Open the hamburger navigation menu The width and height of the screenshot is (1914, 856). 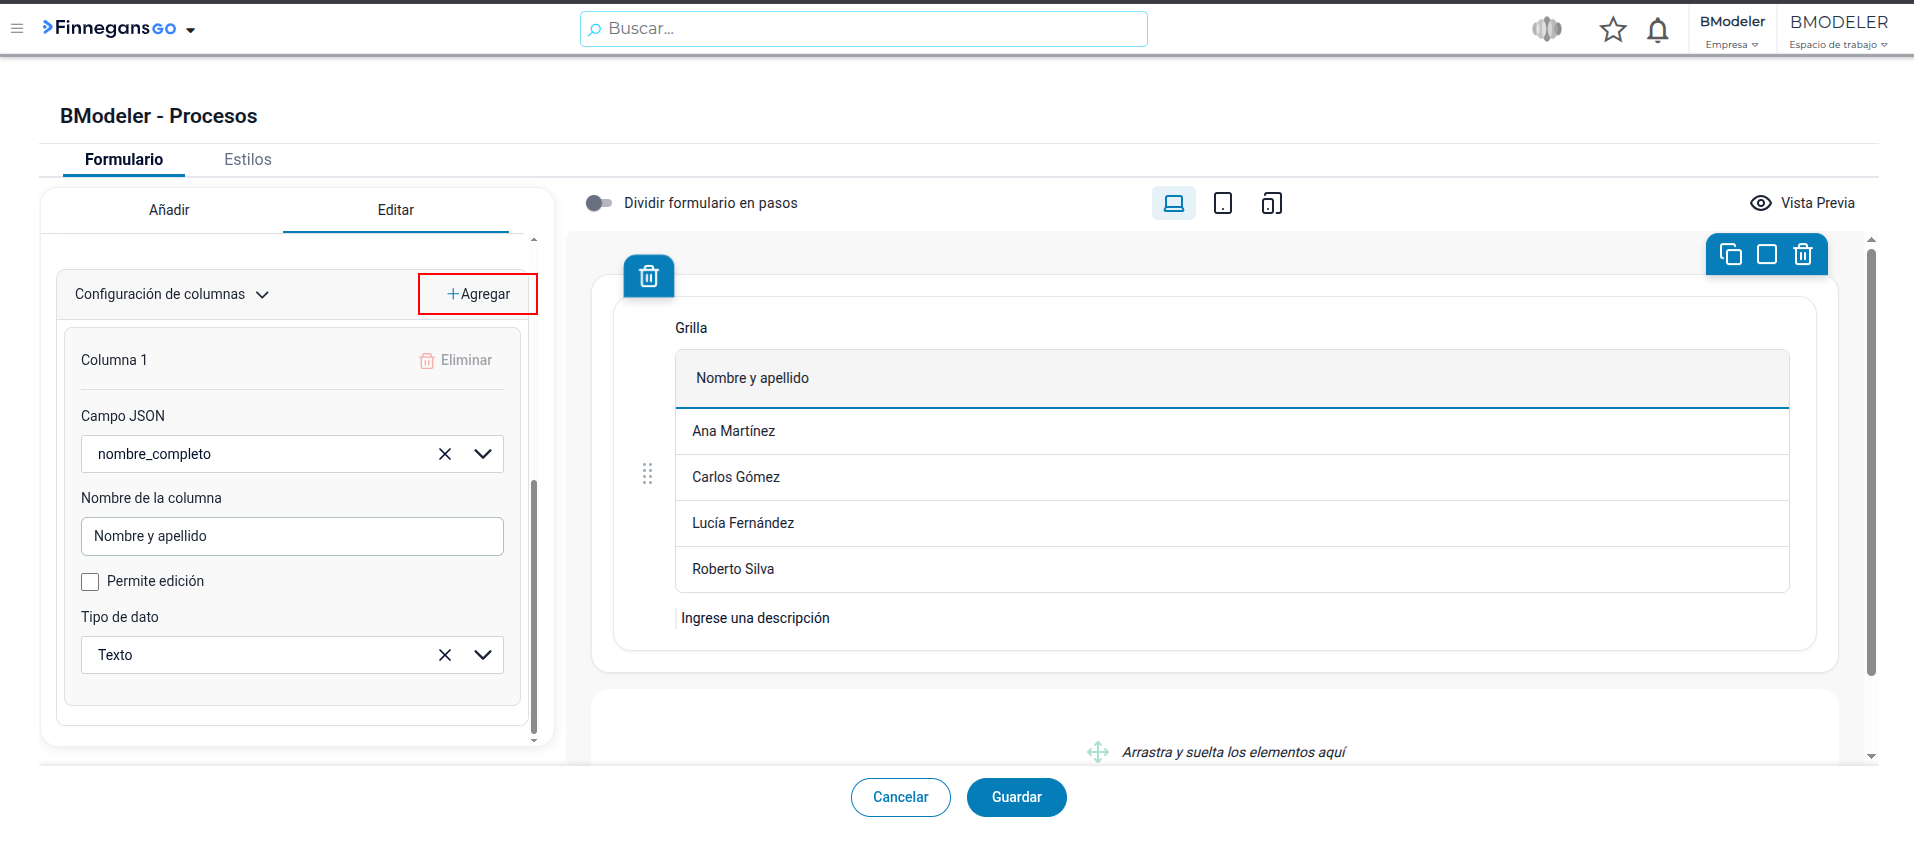point(17,28)
